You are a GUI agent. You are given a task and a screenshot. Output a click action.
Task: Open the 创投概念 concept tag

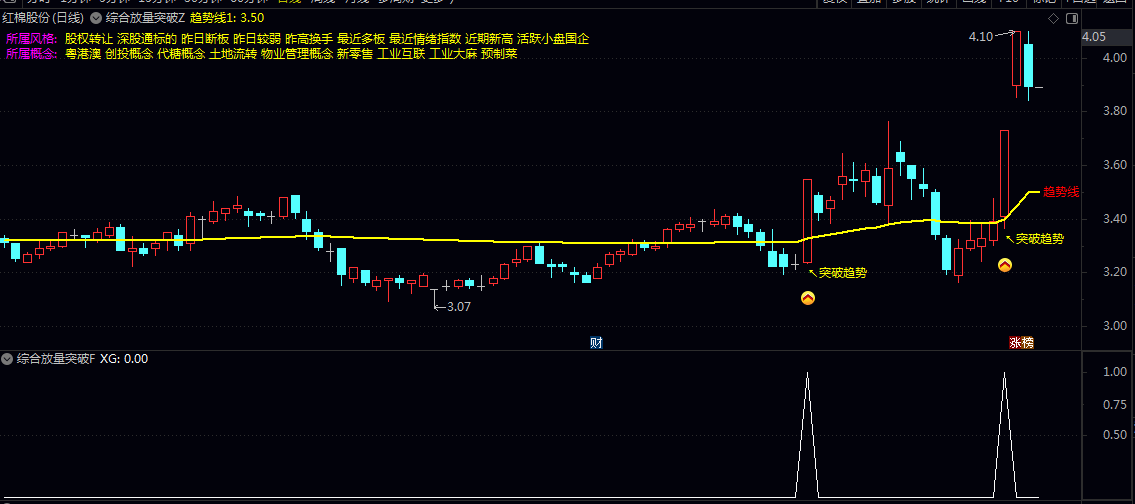[129, 54]
